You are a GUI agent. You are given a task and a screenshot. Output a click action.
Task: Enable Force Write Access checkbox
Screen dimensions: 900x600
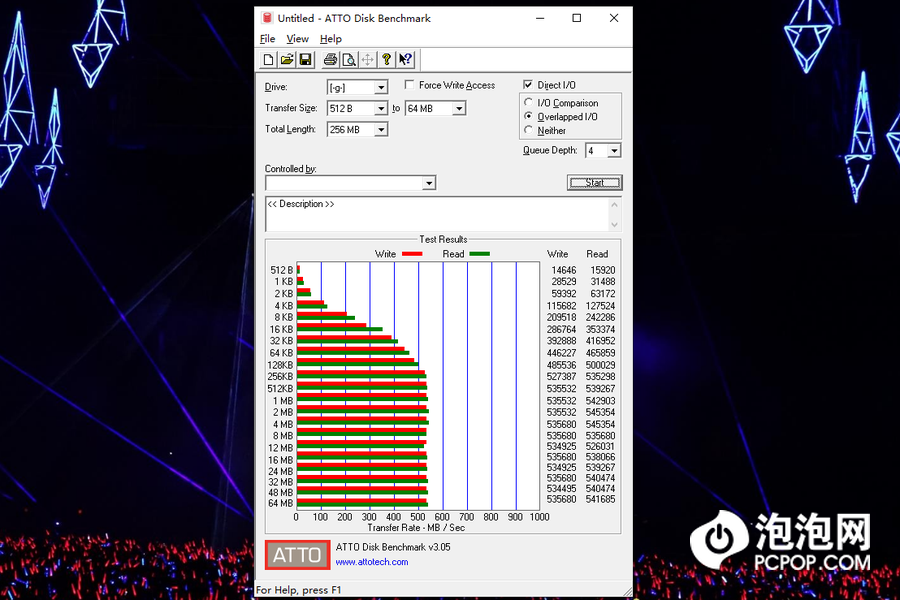(409, 85)
